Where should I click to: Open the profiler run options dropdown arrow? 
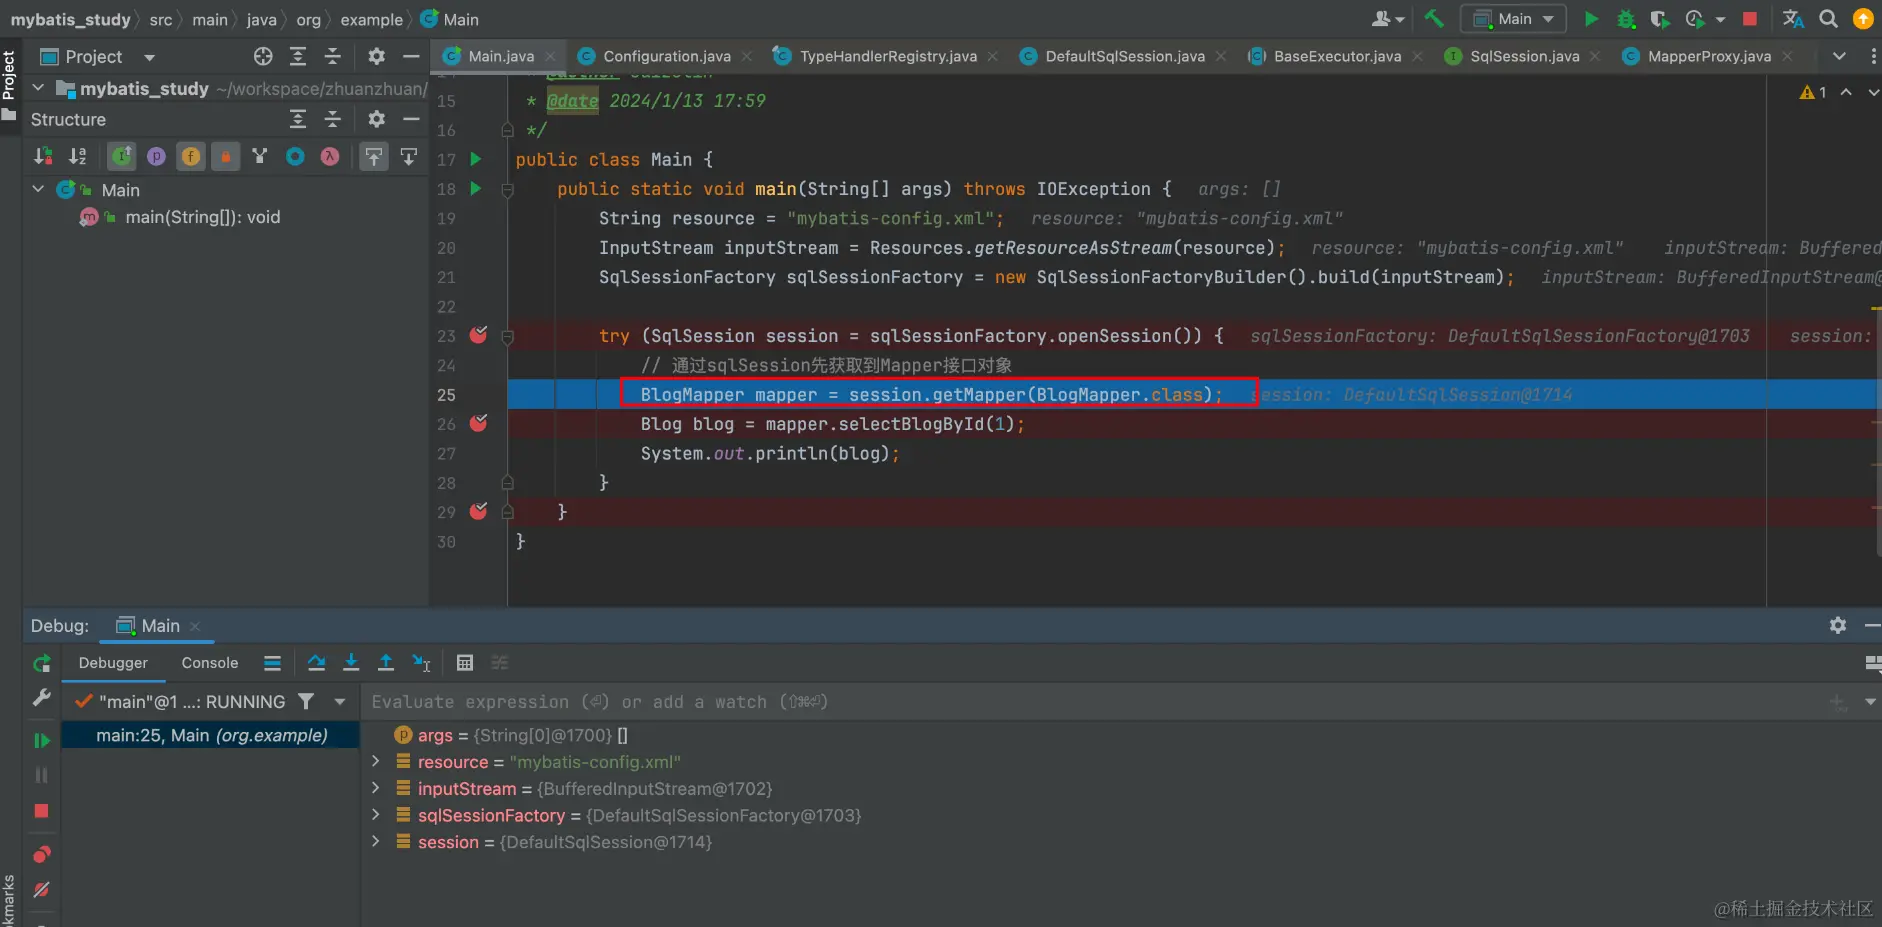1720,19
